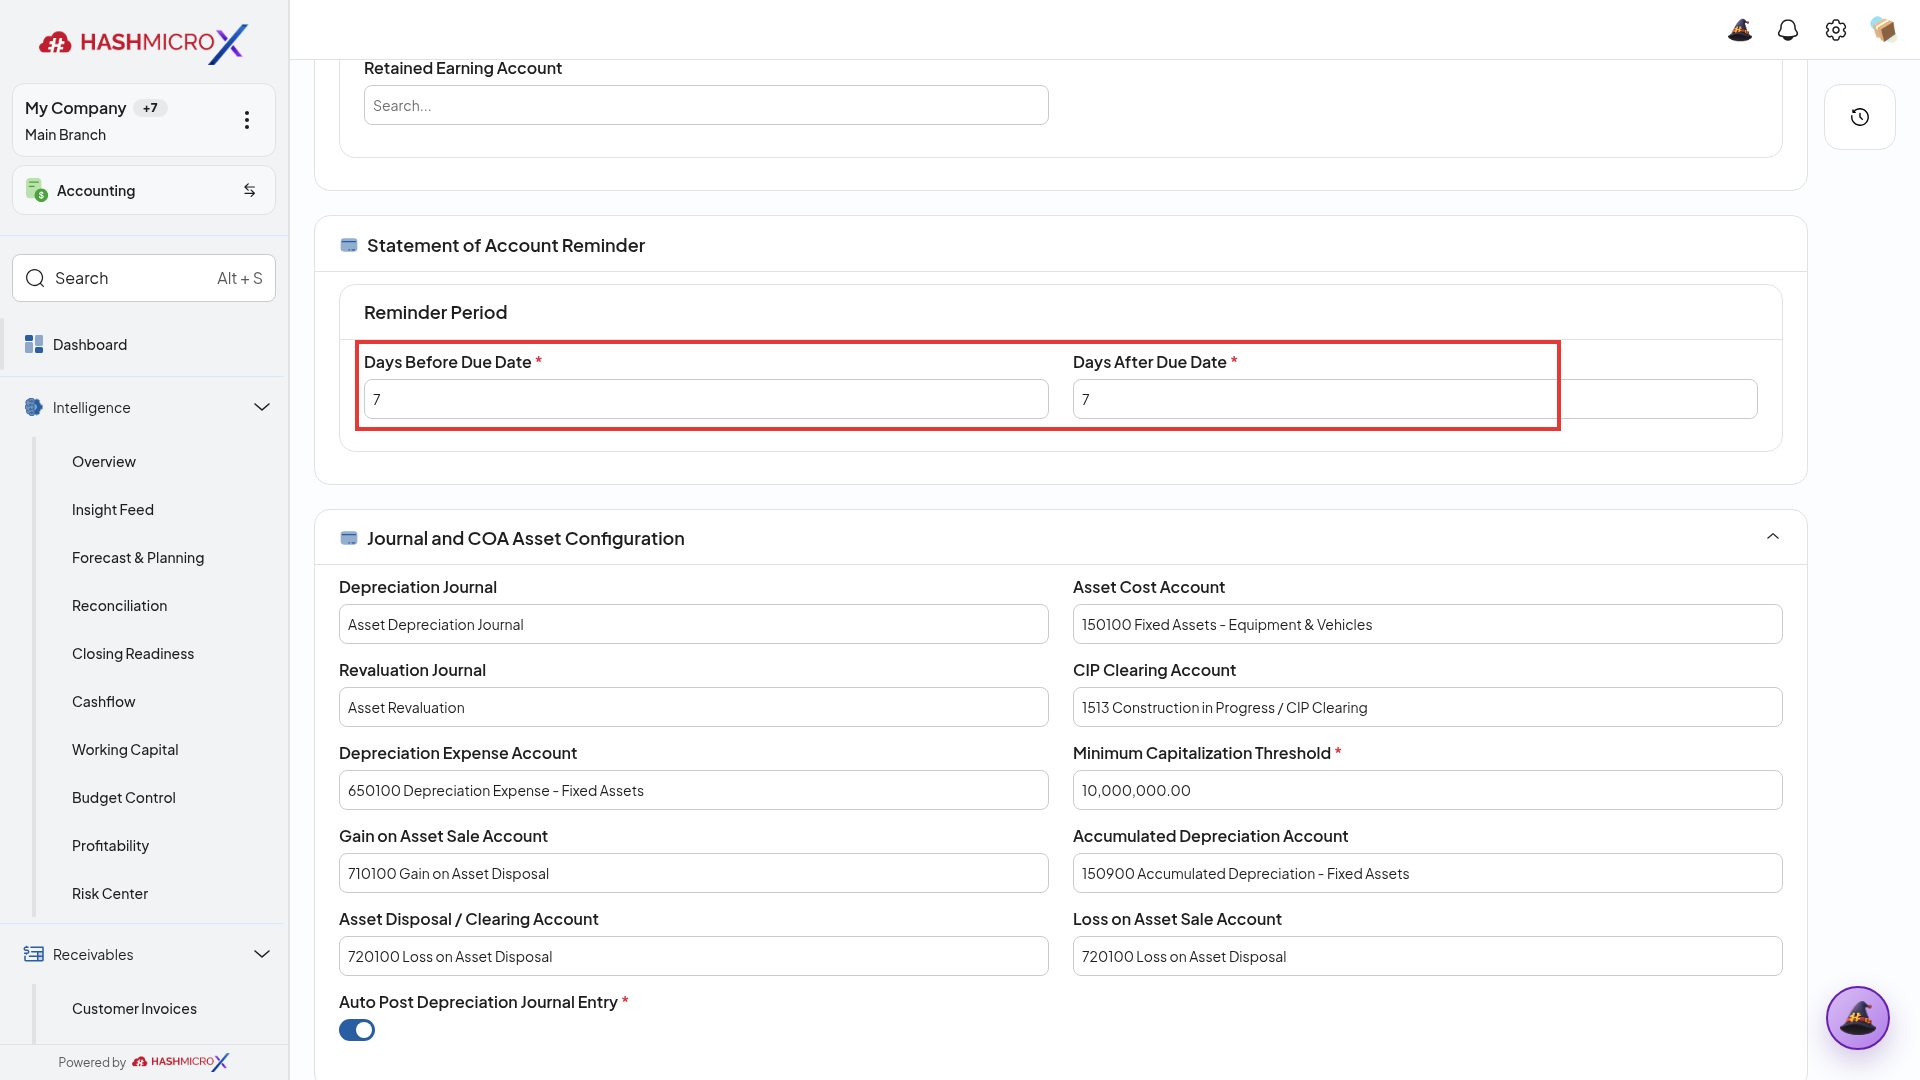This screenshot has width=1920, height=1080.
Task: Open the Depreciation Journal dropdown
Action: tap(694, 624)
